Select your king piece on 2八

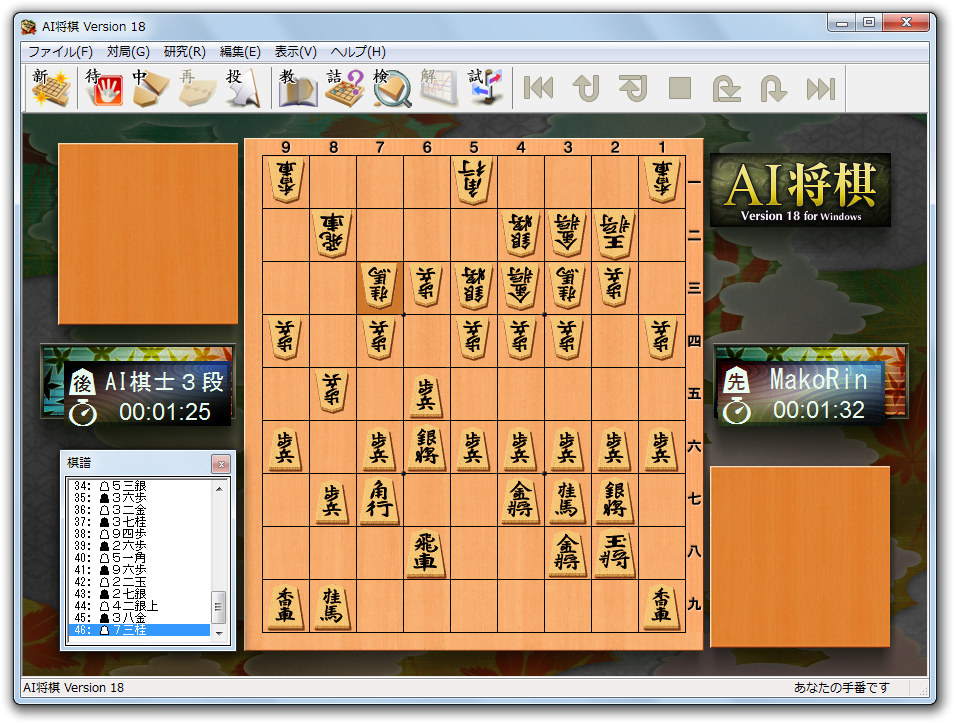point(615,553)
